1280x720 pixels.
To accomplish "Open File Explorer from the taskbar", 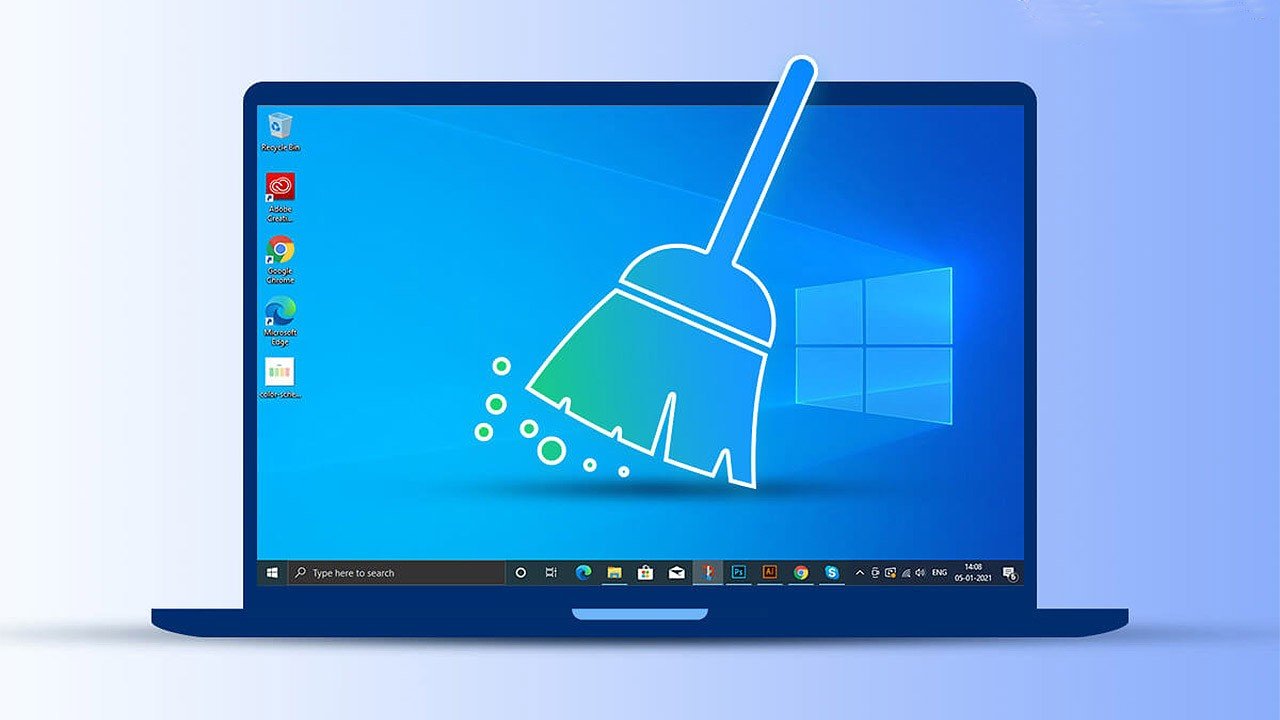I will (615, 573).
